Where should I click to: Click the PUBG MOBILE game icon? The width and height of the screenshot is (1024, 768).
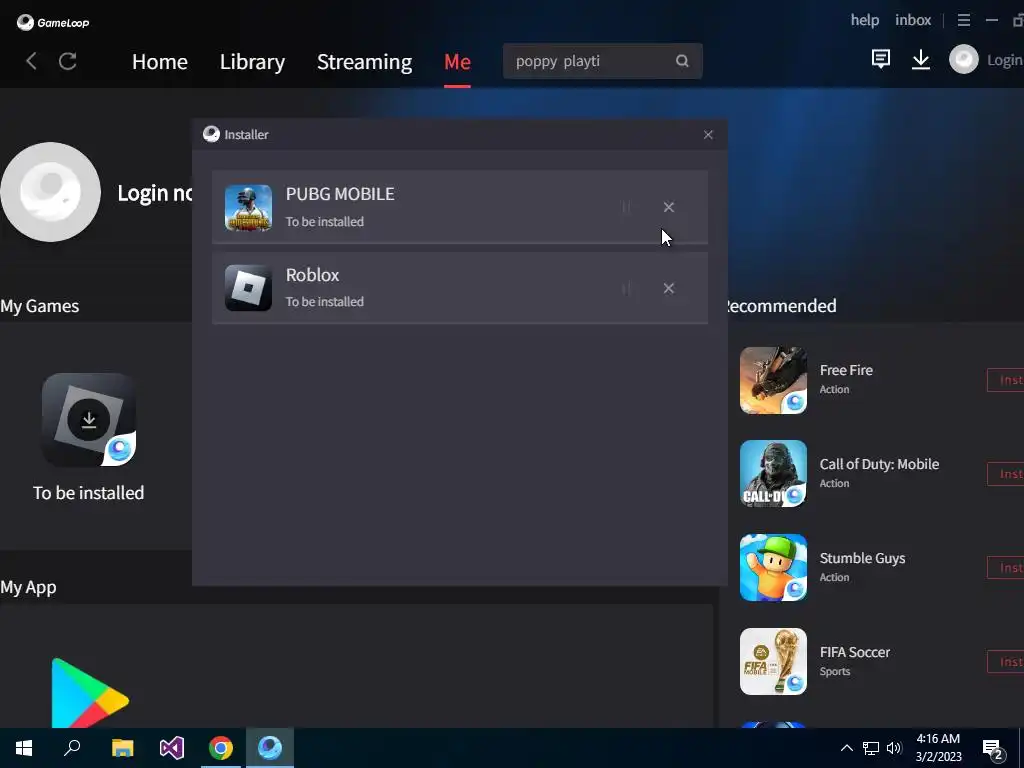(x=248, y=208)
